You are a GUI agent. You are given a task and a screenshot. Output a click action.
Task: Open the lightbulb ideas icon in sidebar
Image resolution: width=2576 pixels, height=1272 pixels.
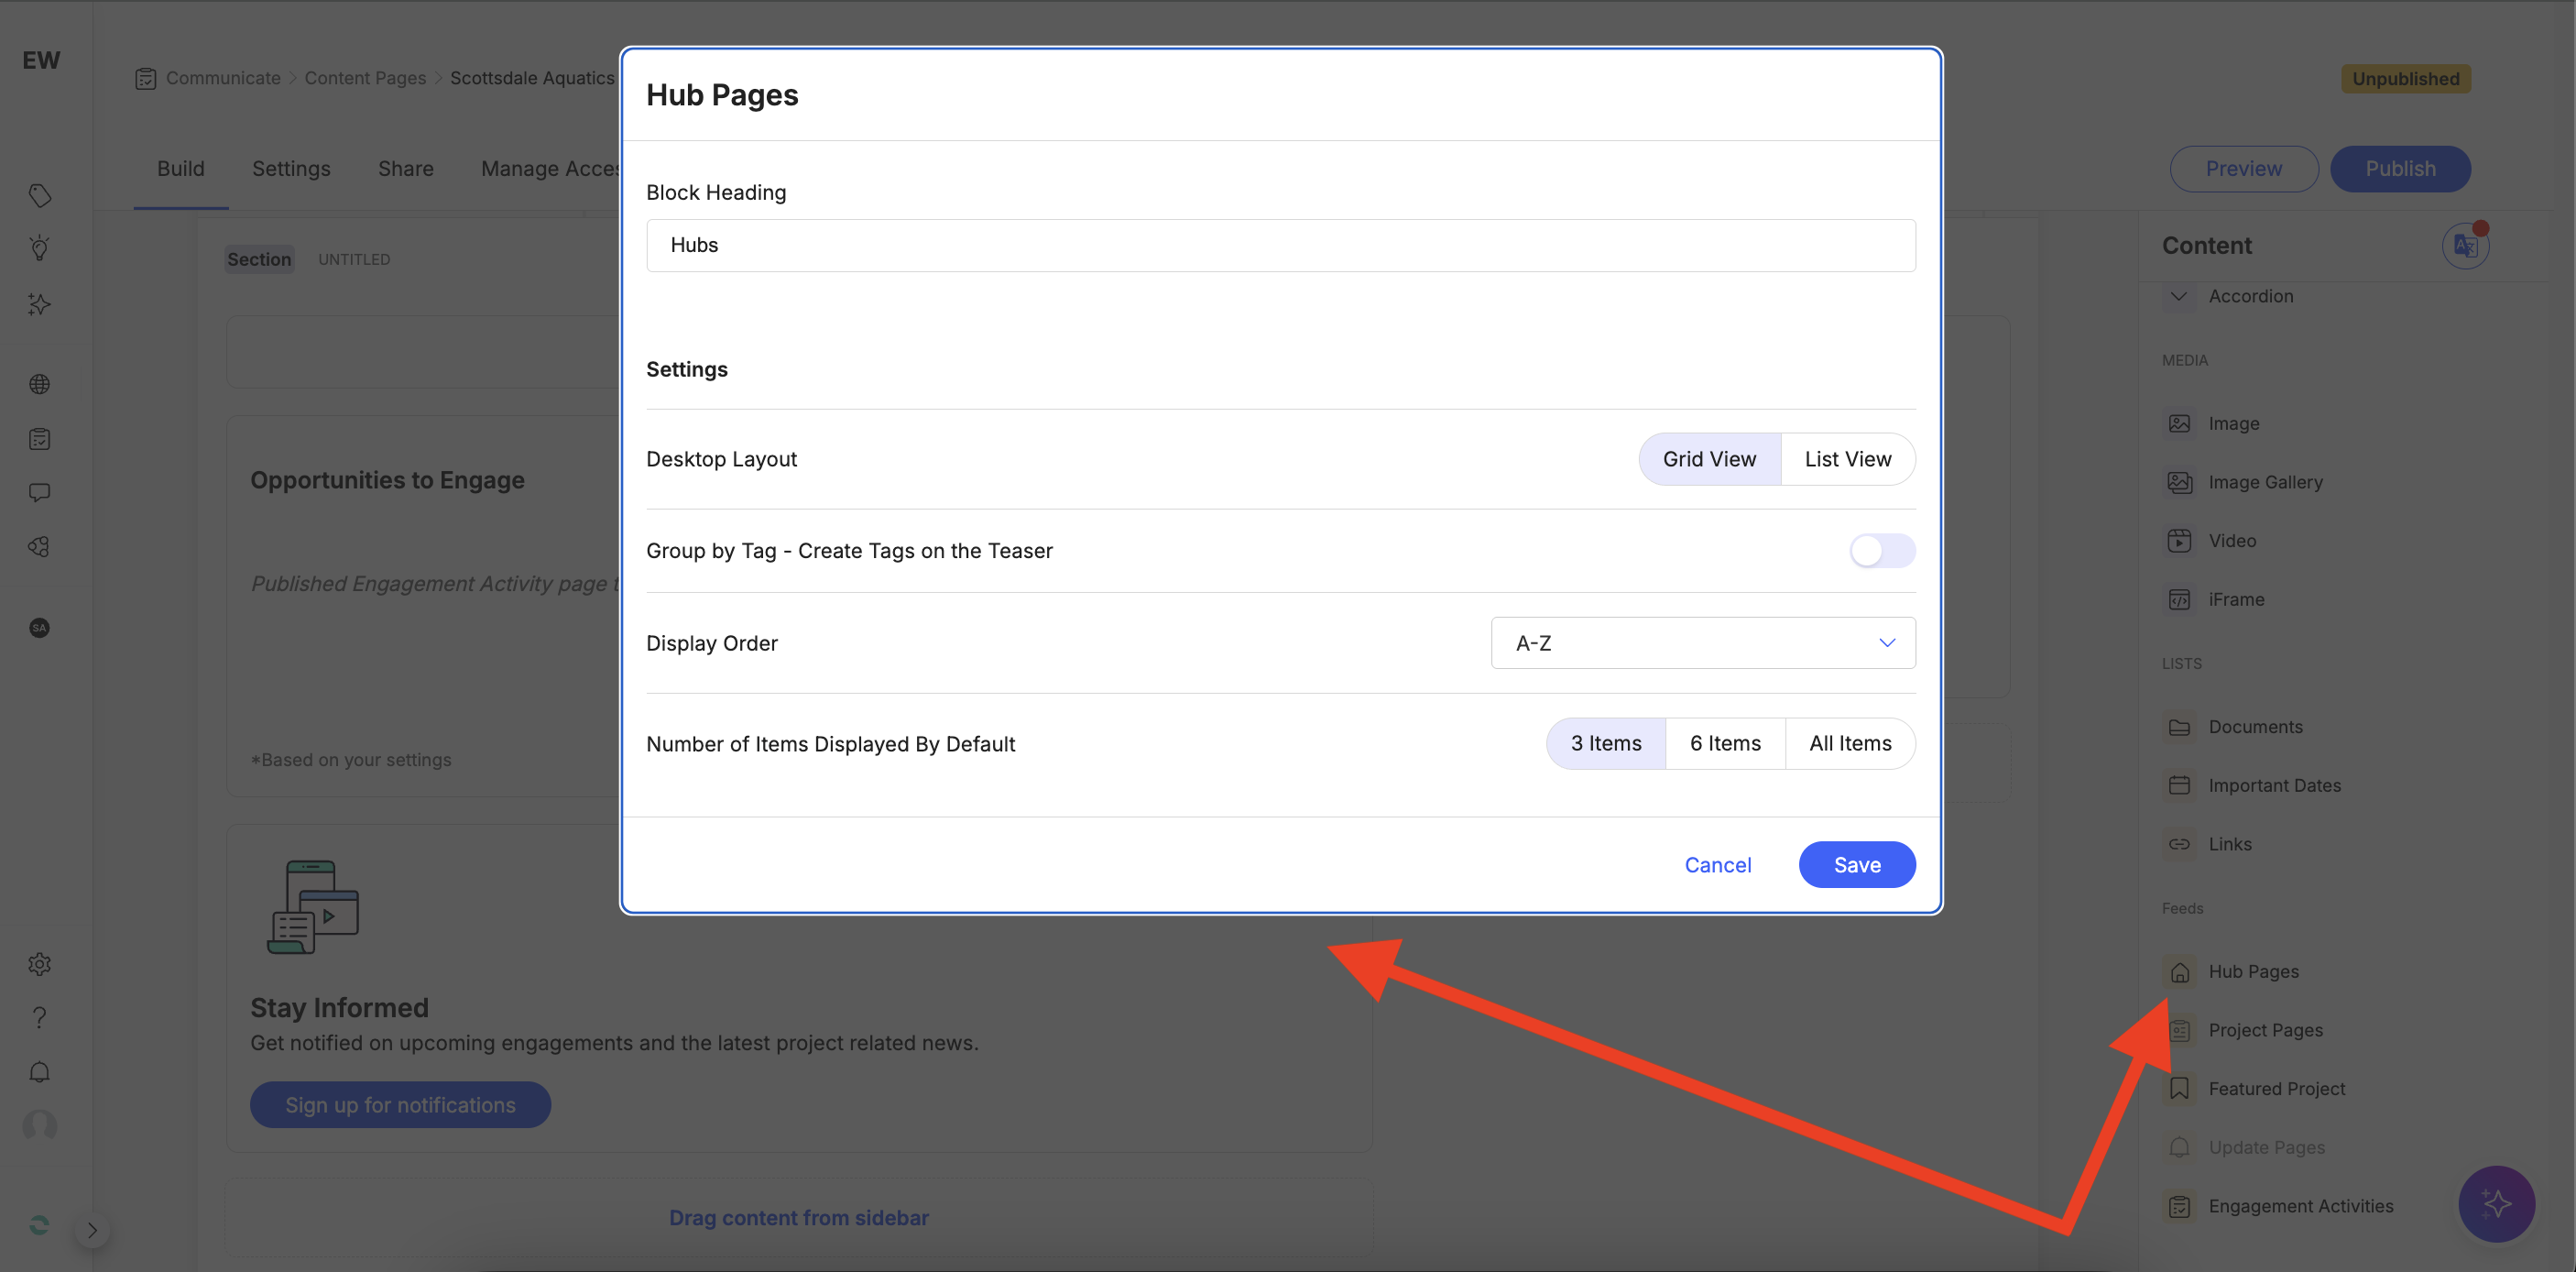(x=39, y=248)
